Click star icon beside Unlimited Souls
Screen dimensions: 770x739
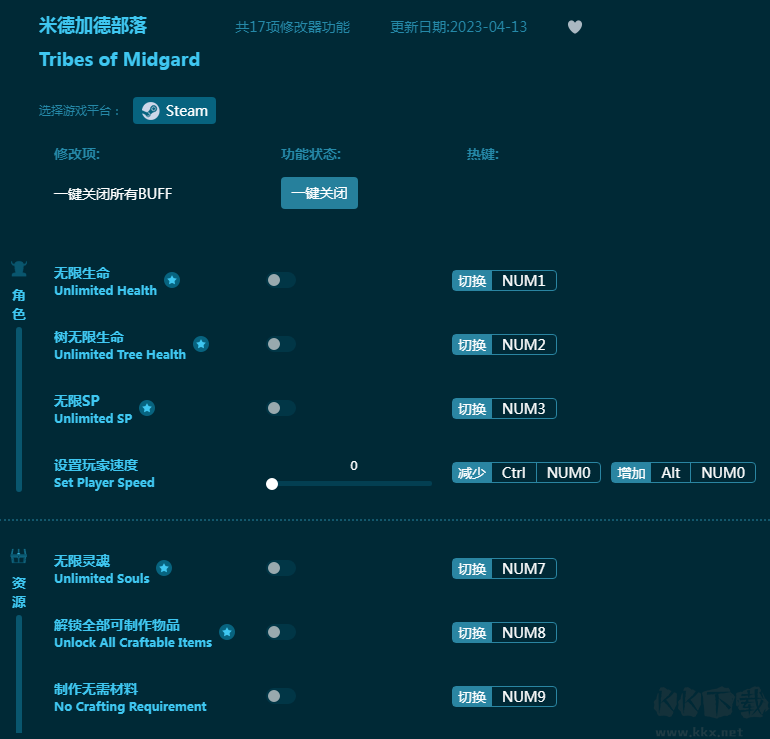point(164,568)
